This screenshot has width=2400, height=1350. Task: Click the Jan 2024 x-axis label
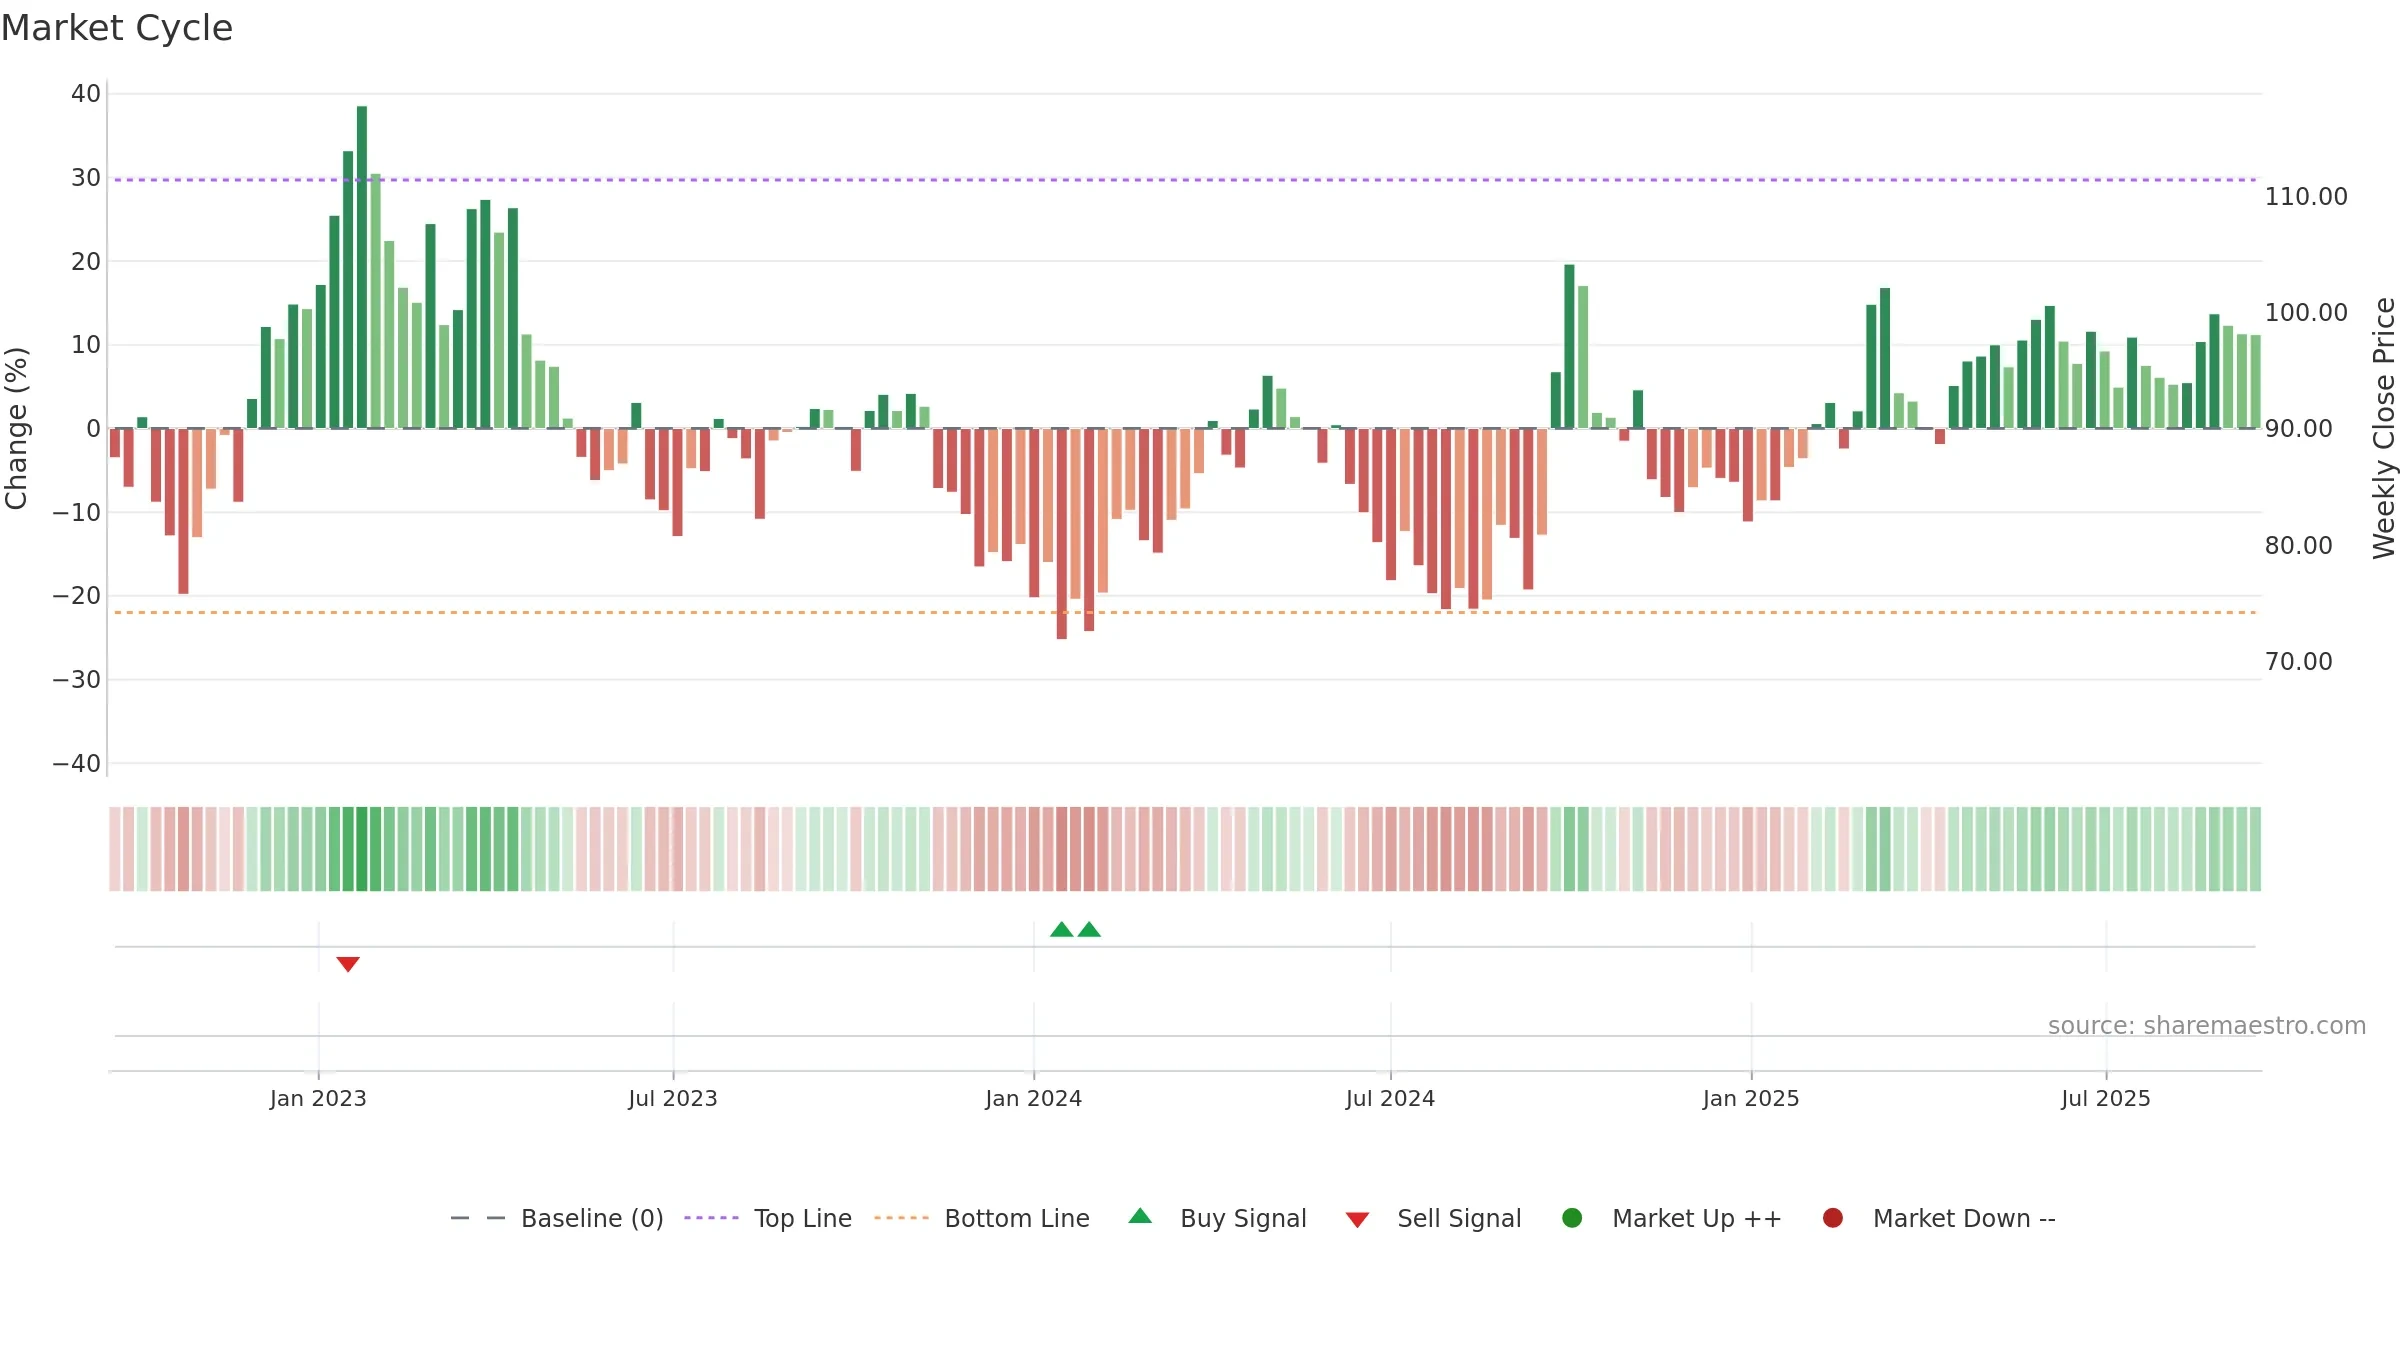point(1033,1099)
